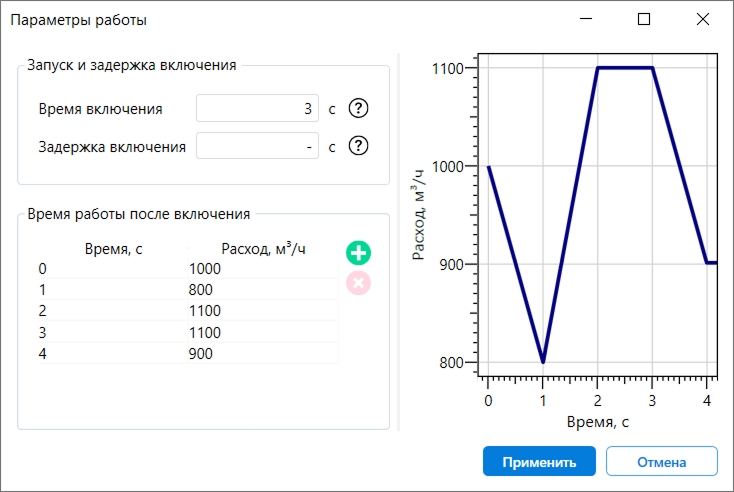Click the chart's Время, с axis title
Image resolution: width=734 pixels, height=492 pixels.
click(x=598, y=422)
